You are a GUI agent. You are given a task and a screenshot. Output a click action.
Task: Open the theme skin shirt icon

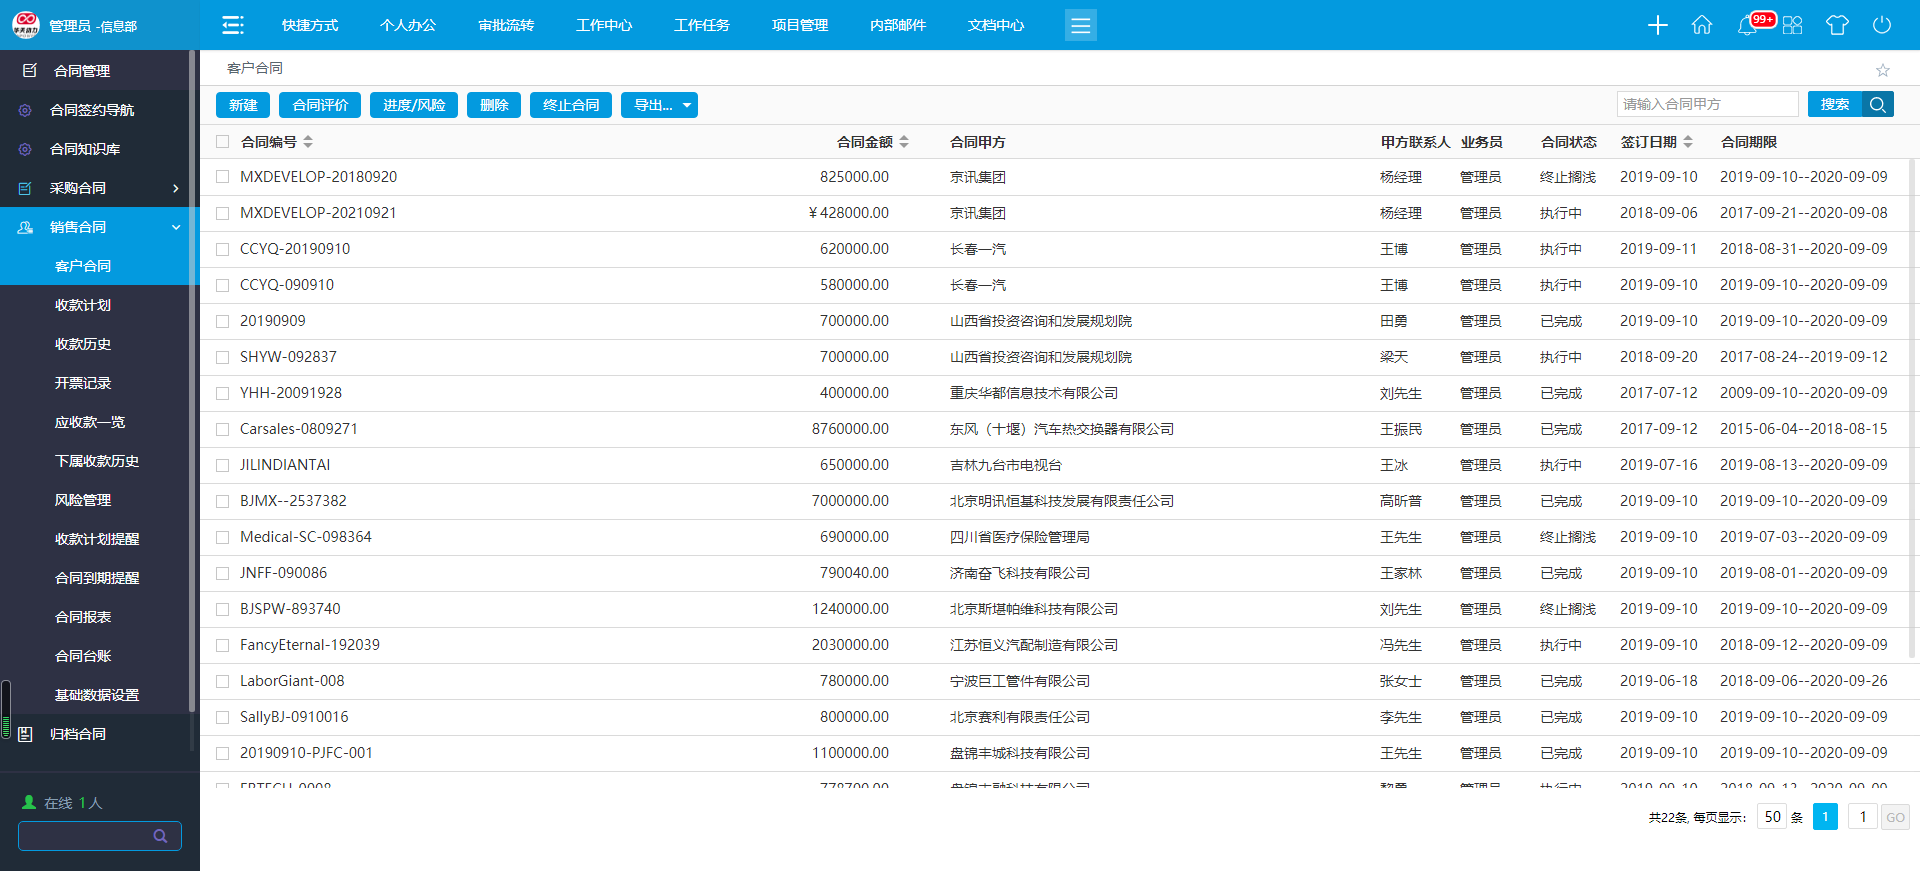pos(1837,25)
